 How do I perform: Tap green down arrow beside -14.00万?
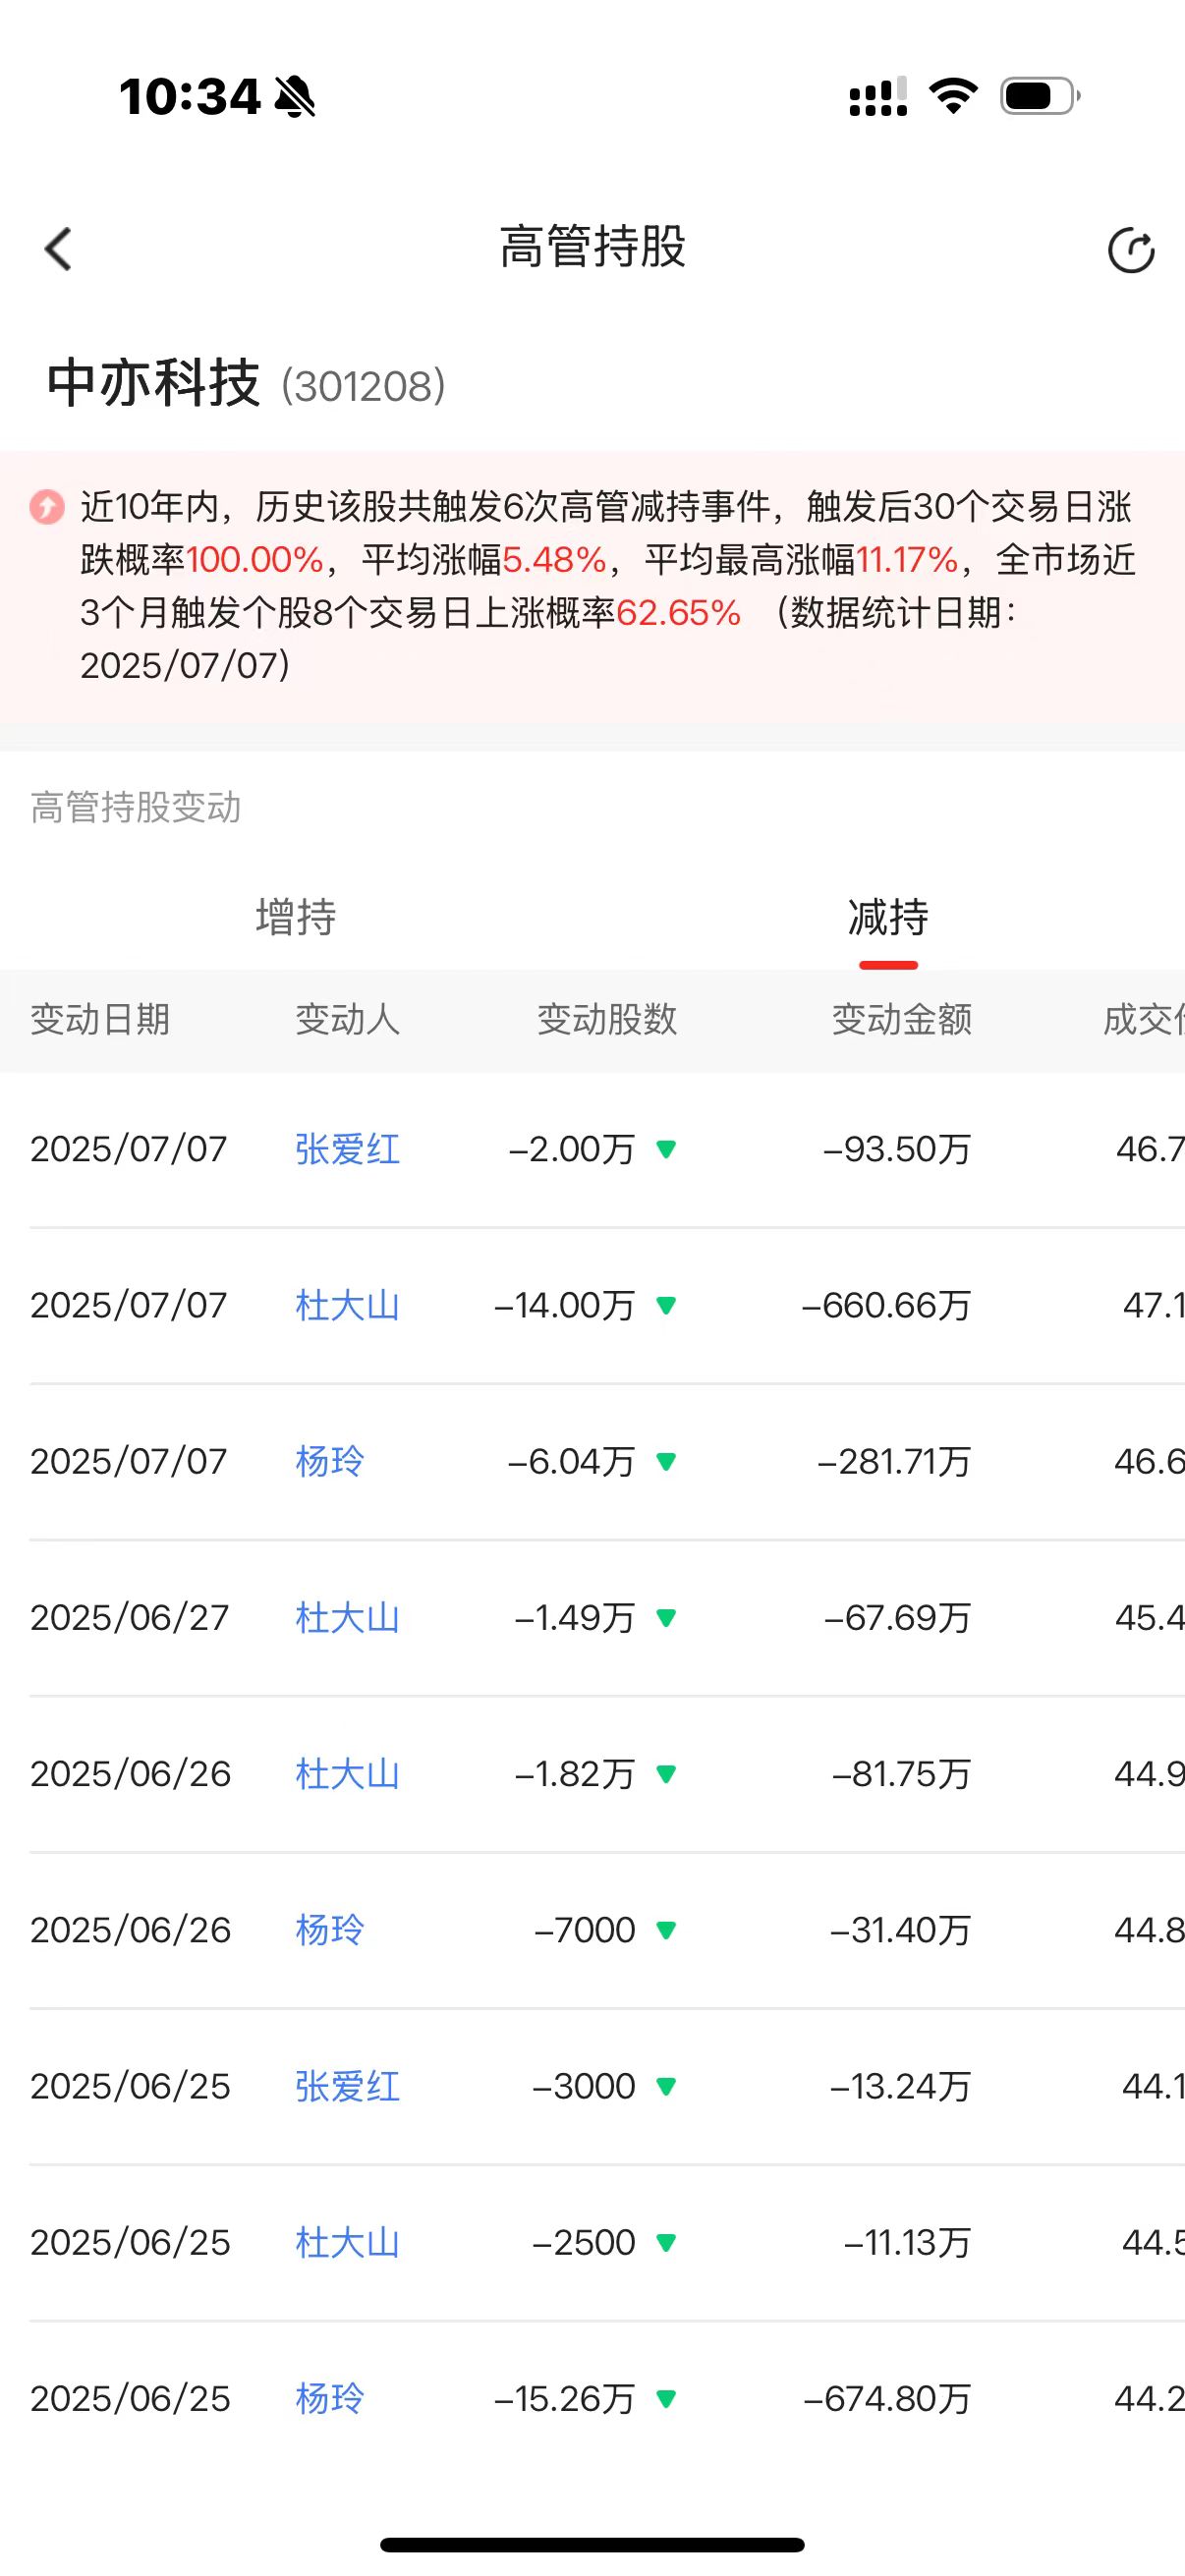click(x=666, y=1305)
